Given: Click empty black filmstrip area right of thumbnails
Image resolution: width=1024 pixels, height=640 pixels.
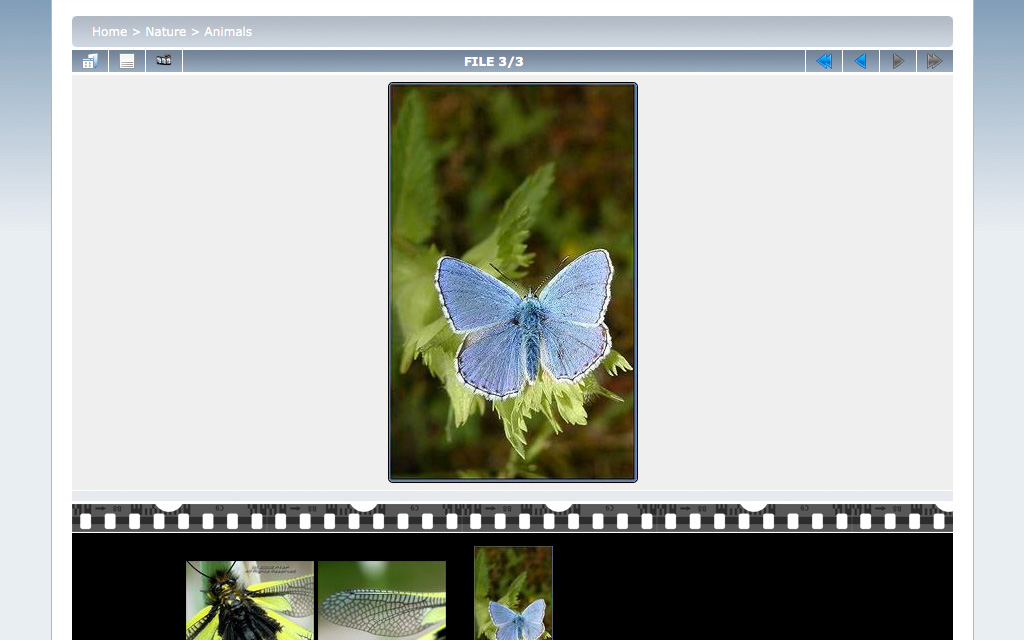Looking at the screenshot, I should tap(750, 590).
